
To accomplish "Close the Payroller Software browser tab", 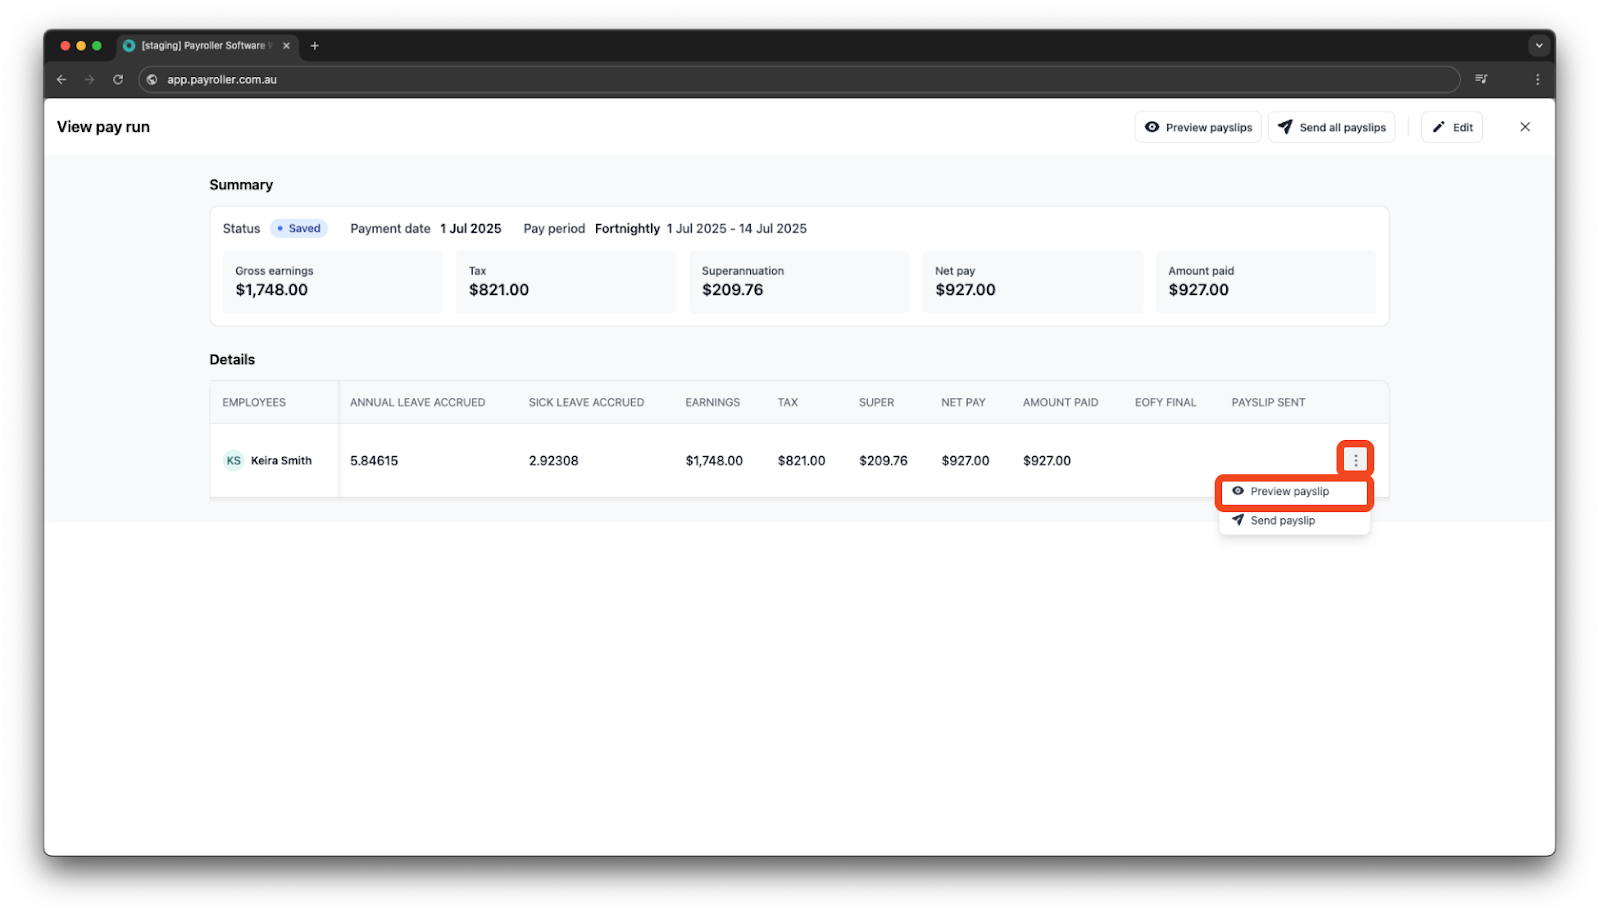I will 286,46.
